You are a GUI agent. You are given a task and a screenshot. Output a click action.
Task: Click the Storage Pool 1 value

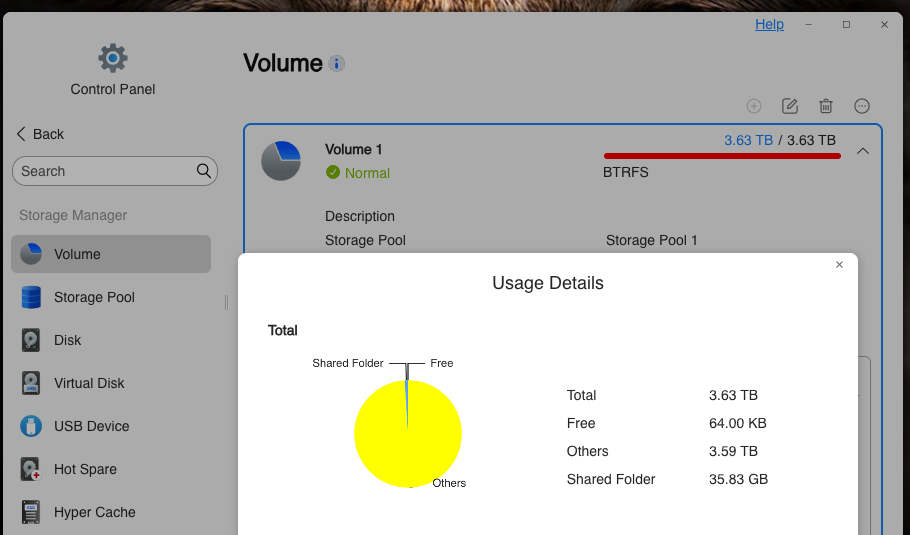(651, 240)
